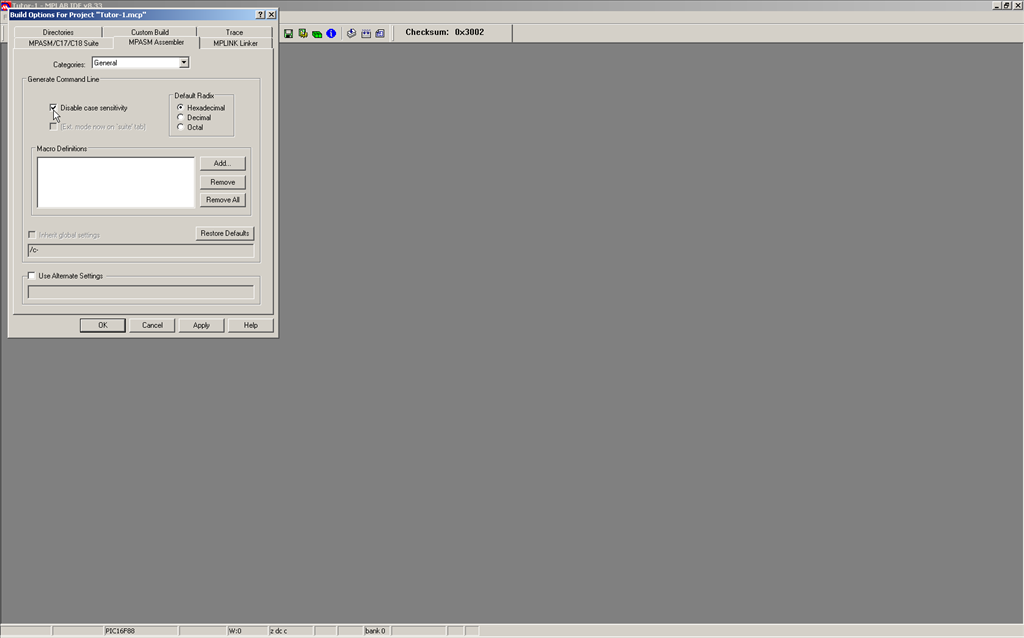Click the green chip package icon

click(x=317, y=33)
